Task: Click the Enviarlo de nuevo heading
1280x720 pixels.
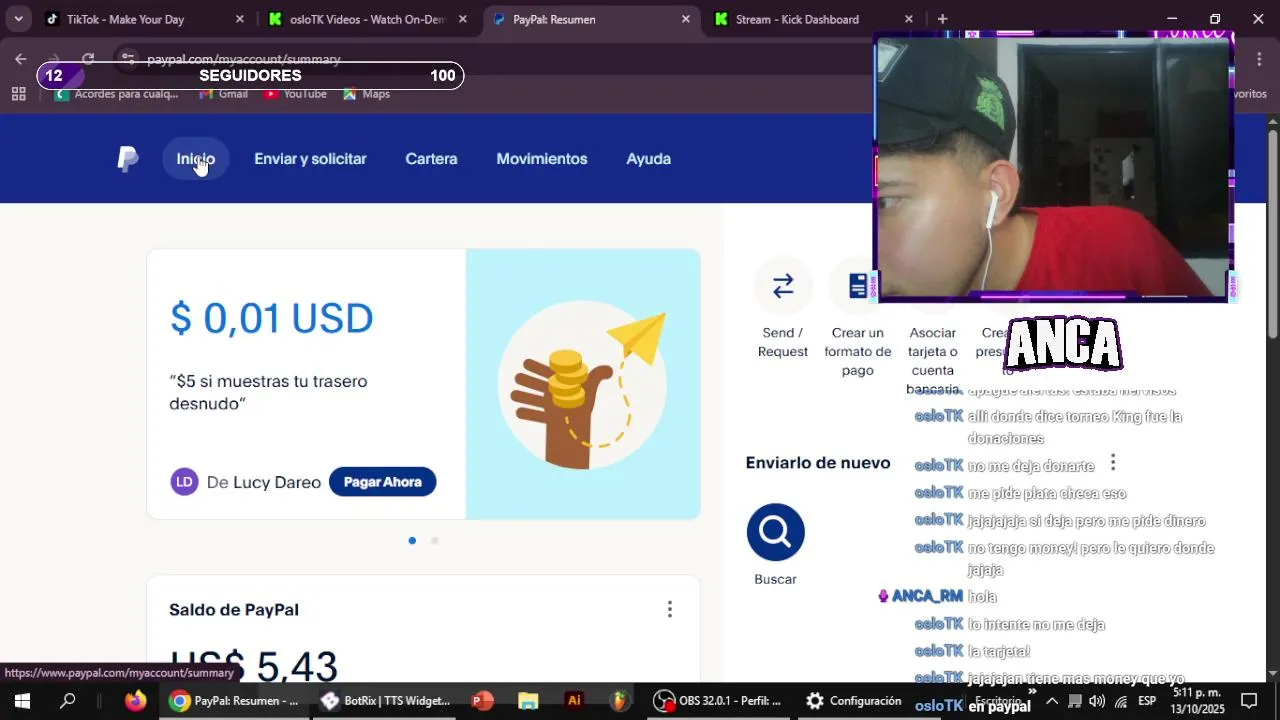Action: click(818, 463)
